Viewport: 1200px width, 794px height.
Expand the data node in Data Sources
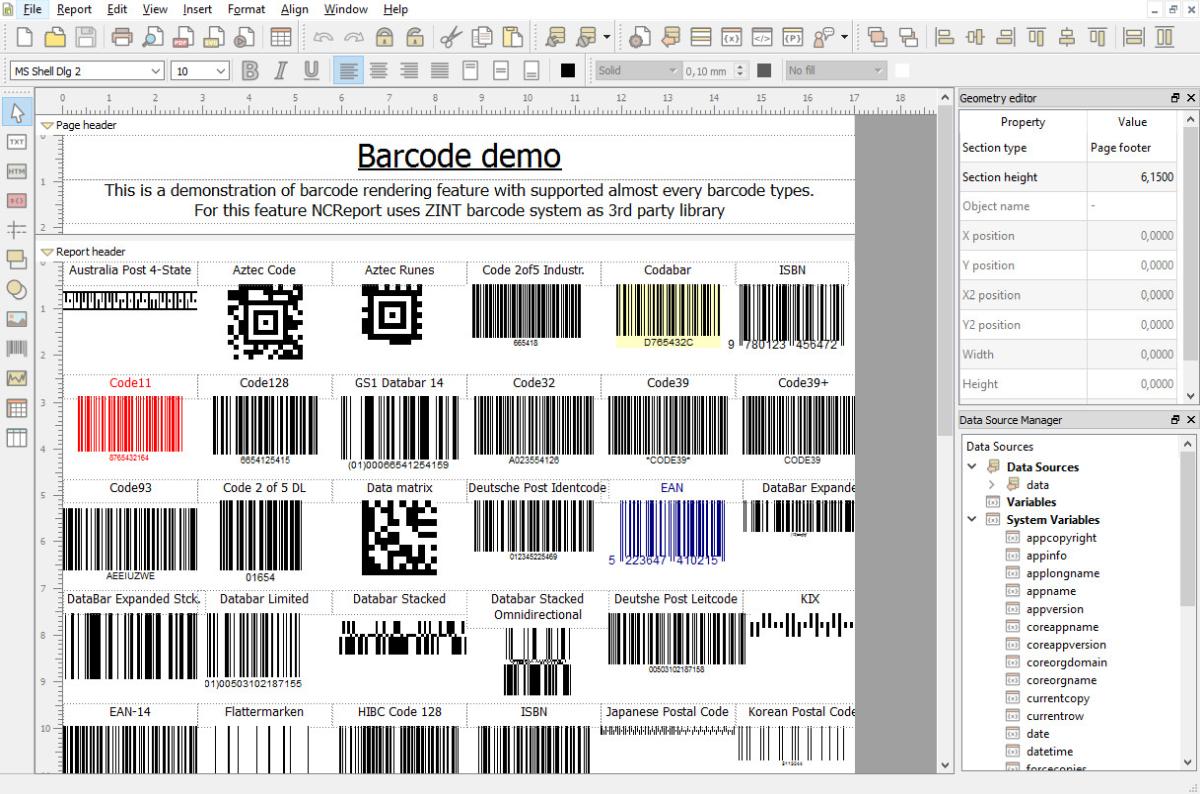992,485
